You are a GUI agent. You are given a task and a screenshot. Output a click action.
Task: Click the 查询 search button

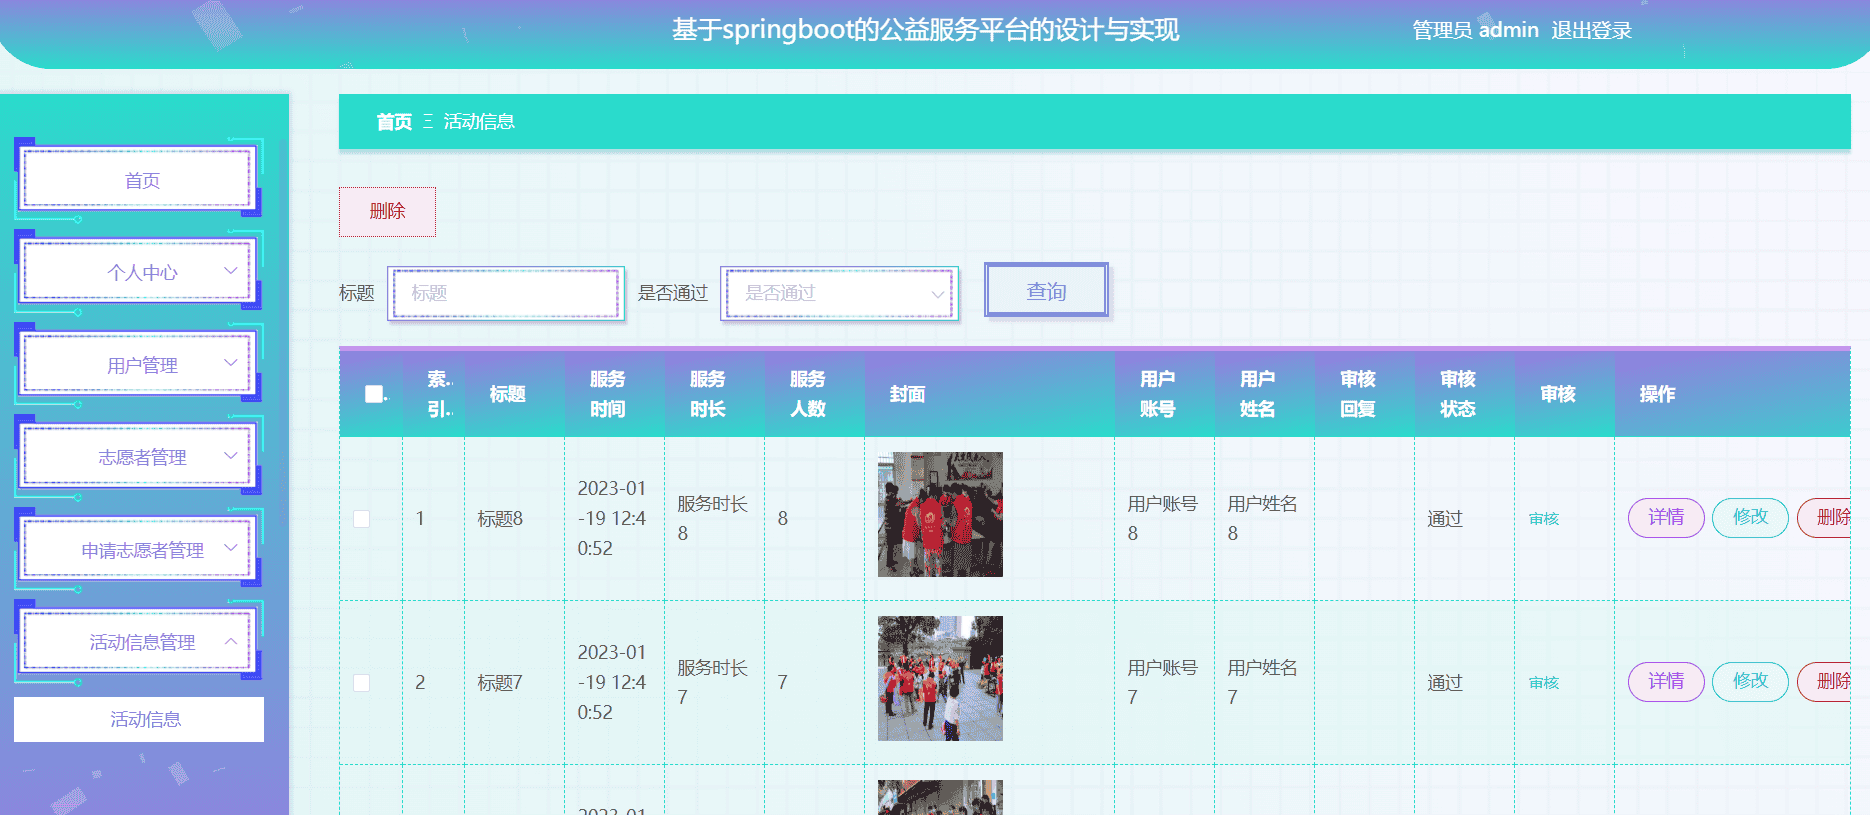(1046, 290)
